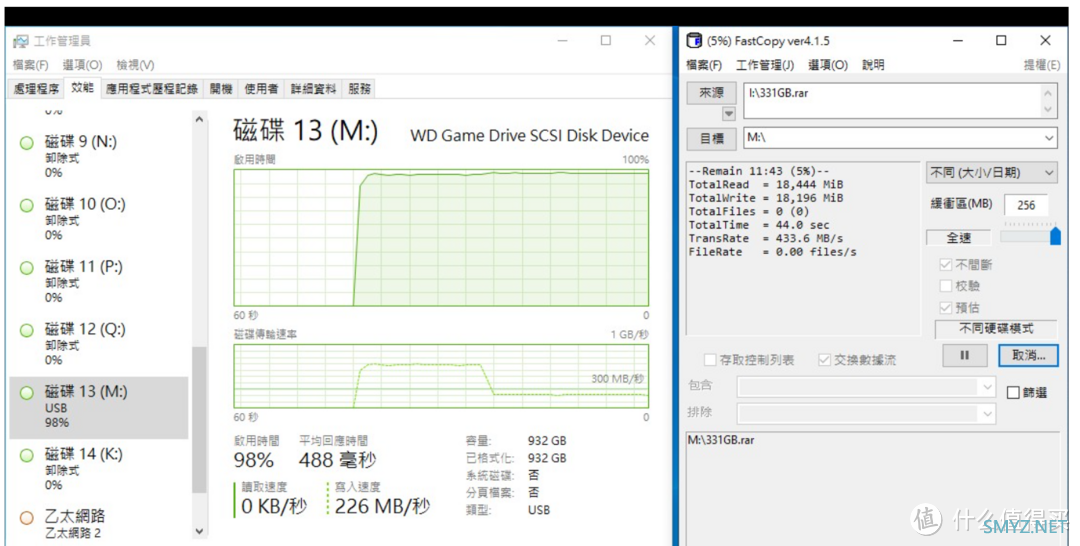Click the 全速 (full speed) button
Viewport: 1080px width, 546px height.
pos(958,238)
